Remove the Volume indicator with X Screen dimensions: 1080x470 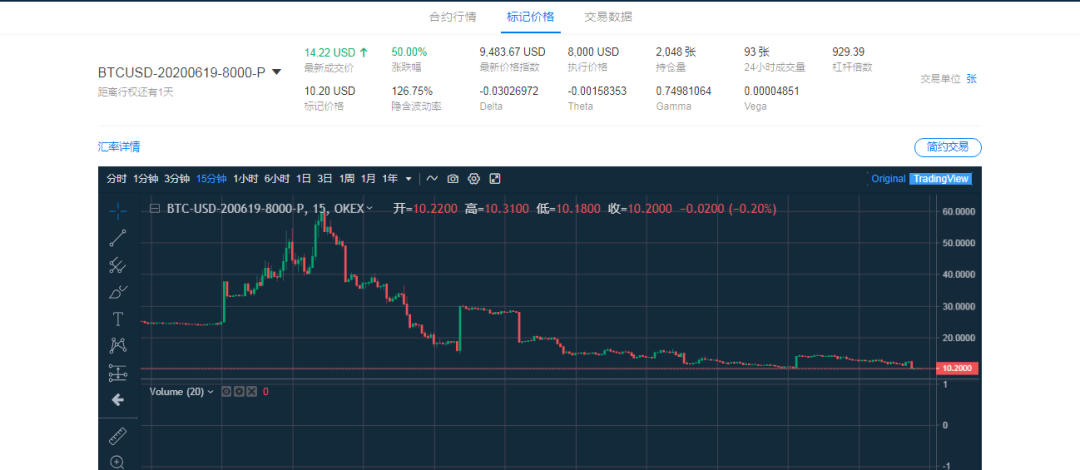pos(251,391)
